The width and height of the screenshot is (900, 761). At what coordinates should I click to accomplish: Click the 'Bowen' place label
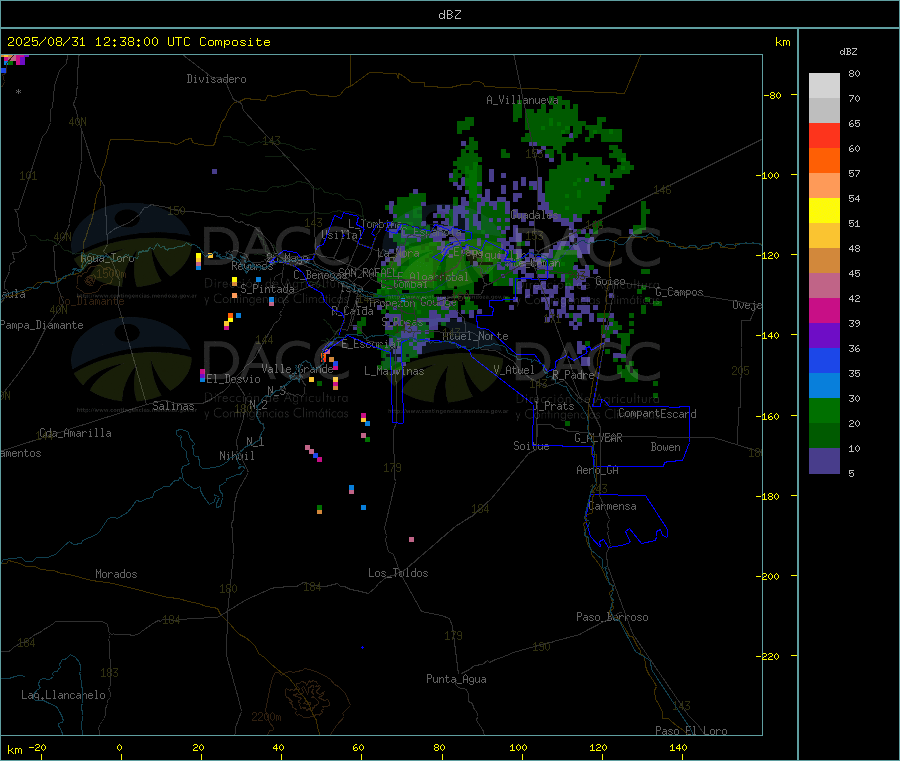click(665, 447)
